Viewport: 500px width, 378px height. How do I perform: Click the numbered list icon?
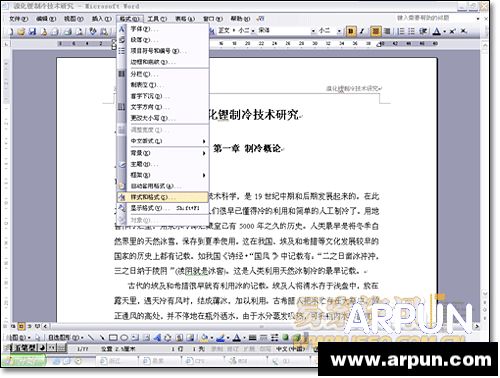pyautogui.click(x=401, y=31)
